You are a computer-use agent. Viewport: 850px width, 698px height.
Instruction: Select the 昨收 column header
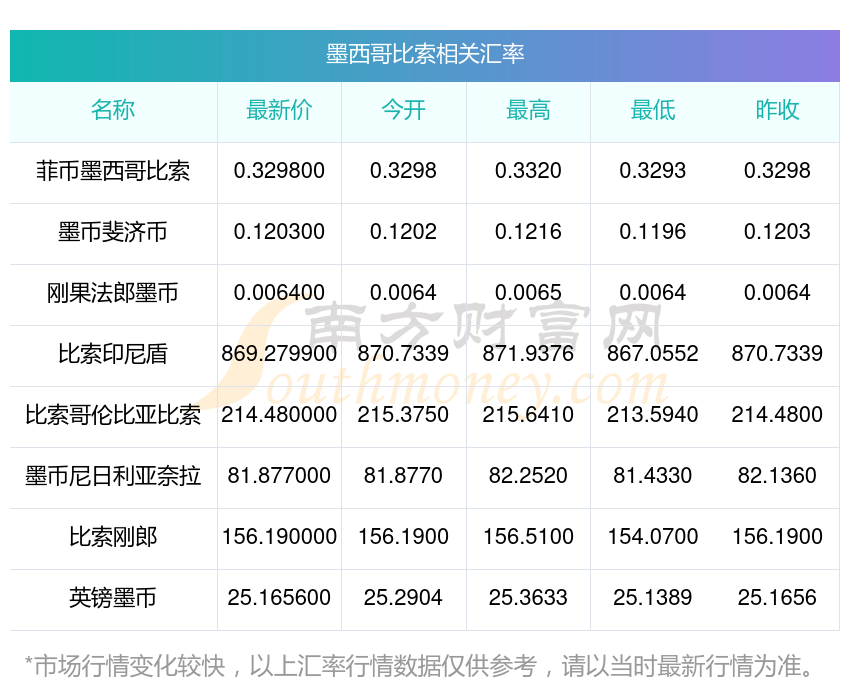tap(777, 110)
